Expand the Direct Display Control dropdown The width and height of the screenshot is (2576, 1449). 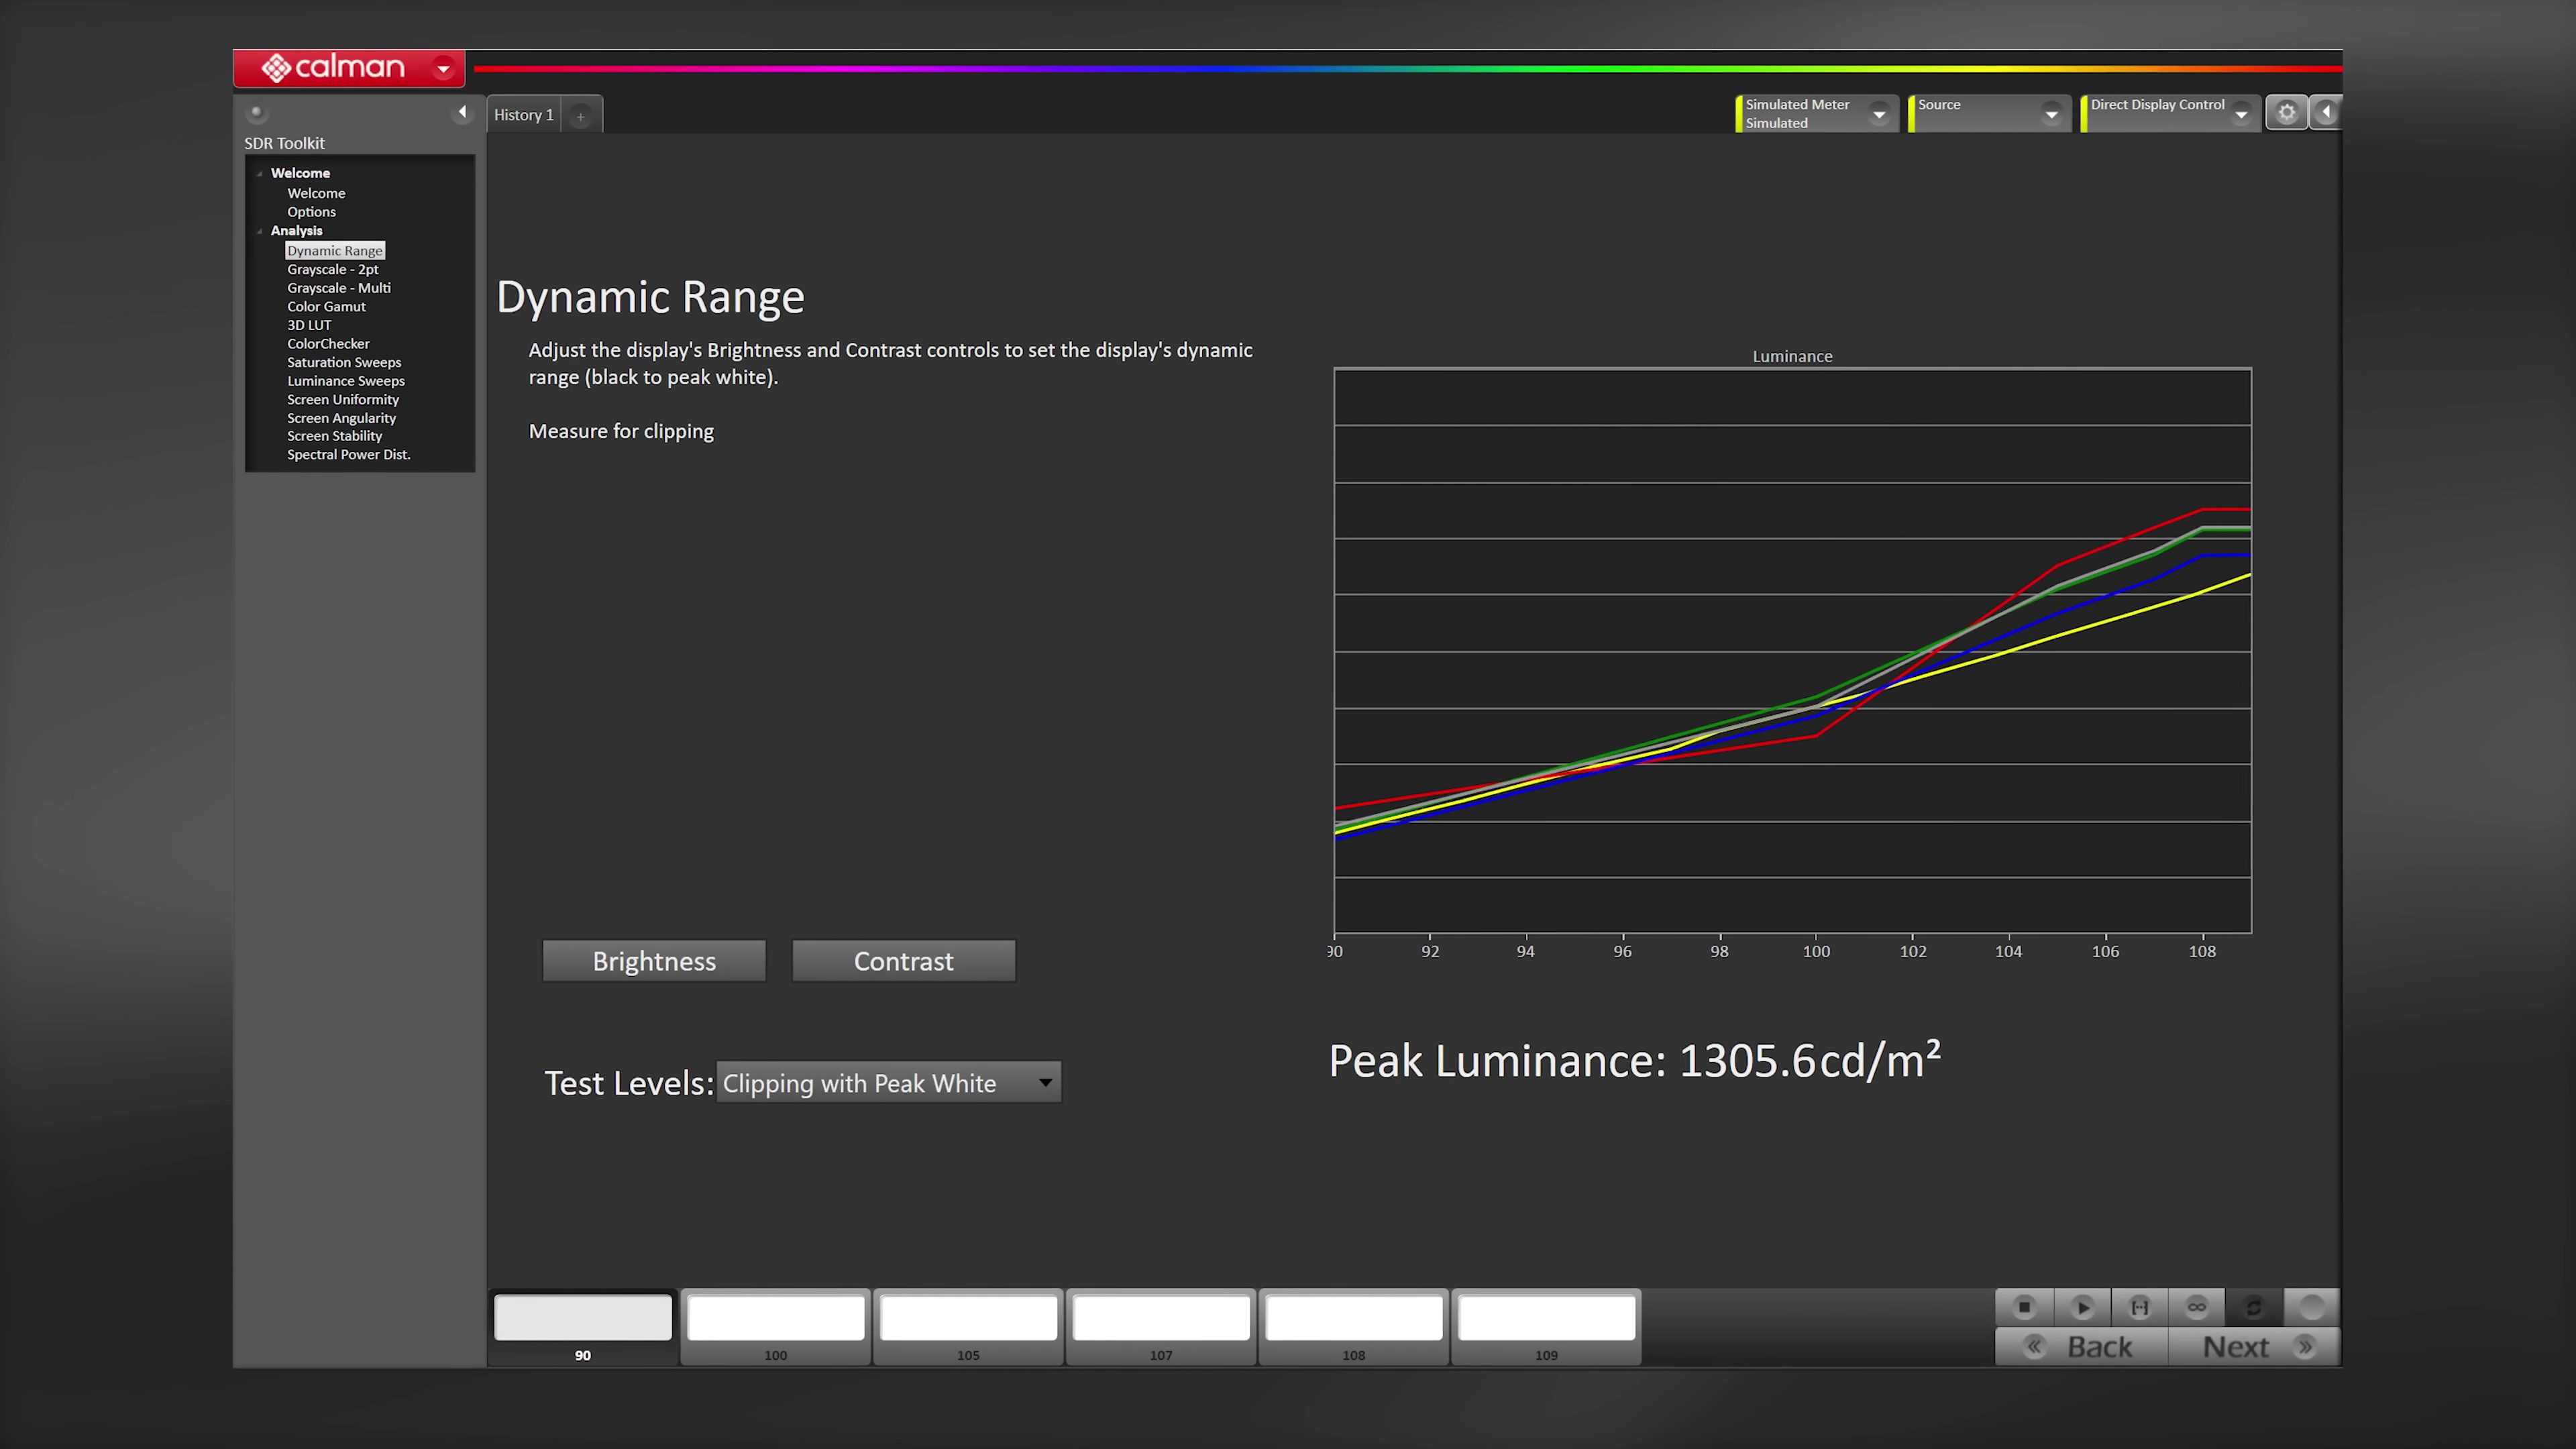(2169, 113)
